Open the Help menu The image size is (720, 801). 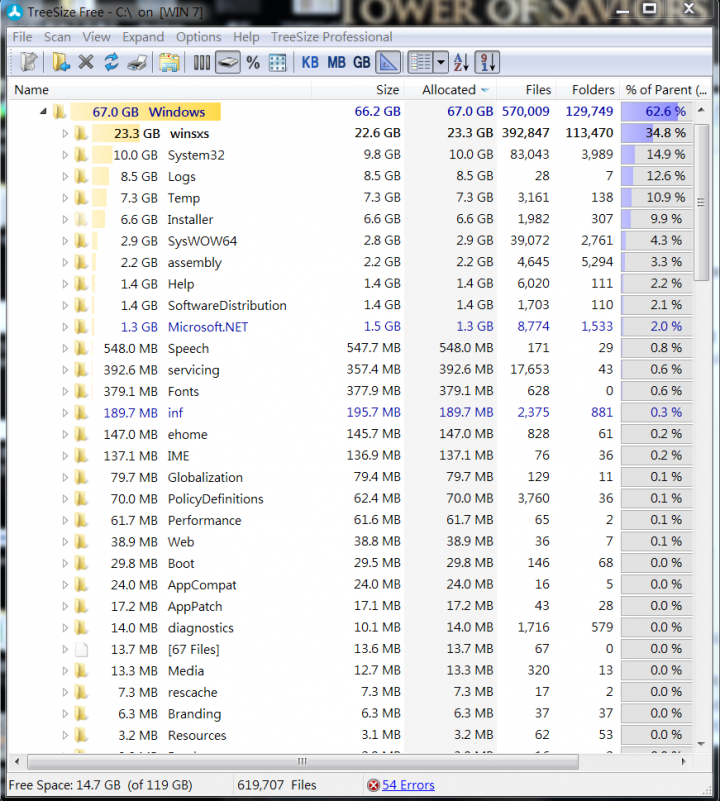point(246,37)
